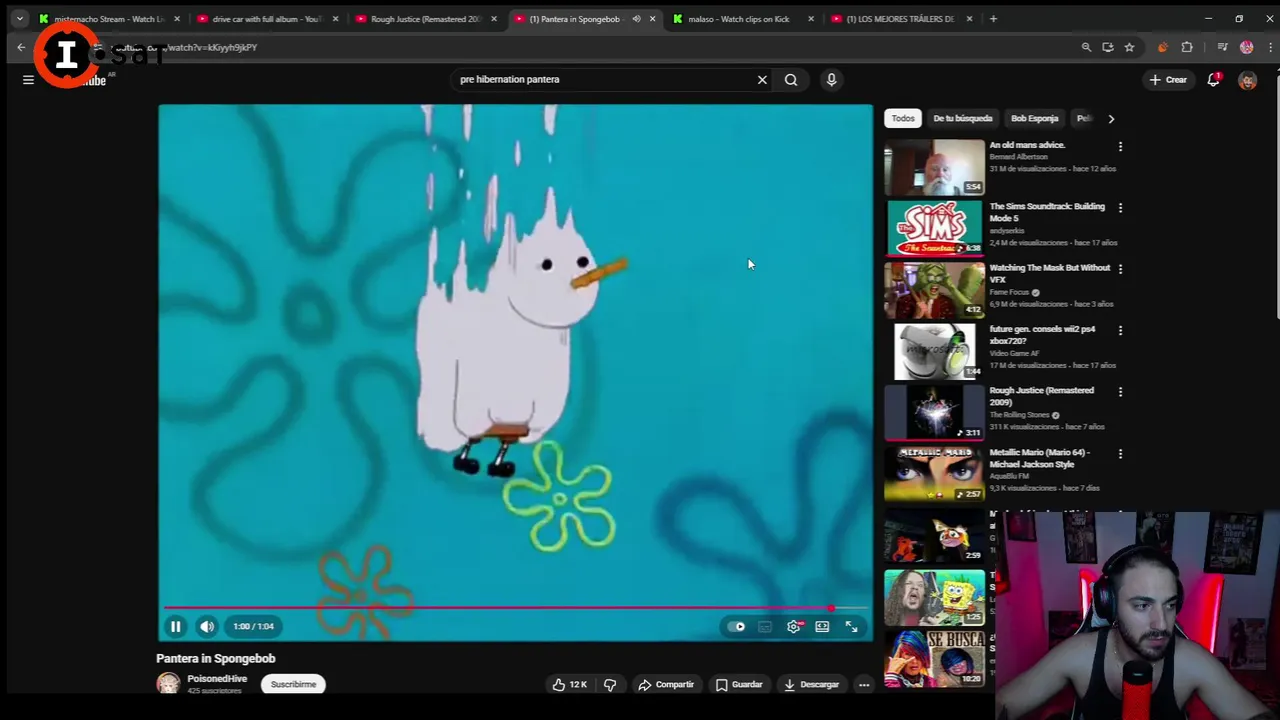Screen dimensions: 1280x720
Task: Click the page vertical scrollbar
Action: pyautogui.click(x=1276, y=200)
